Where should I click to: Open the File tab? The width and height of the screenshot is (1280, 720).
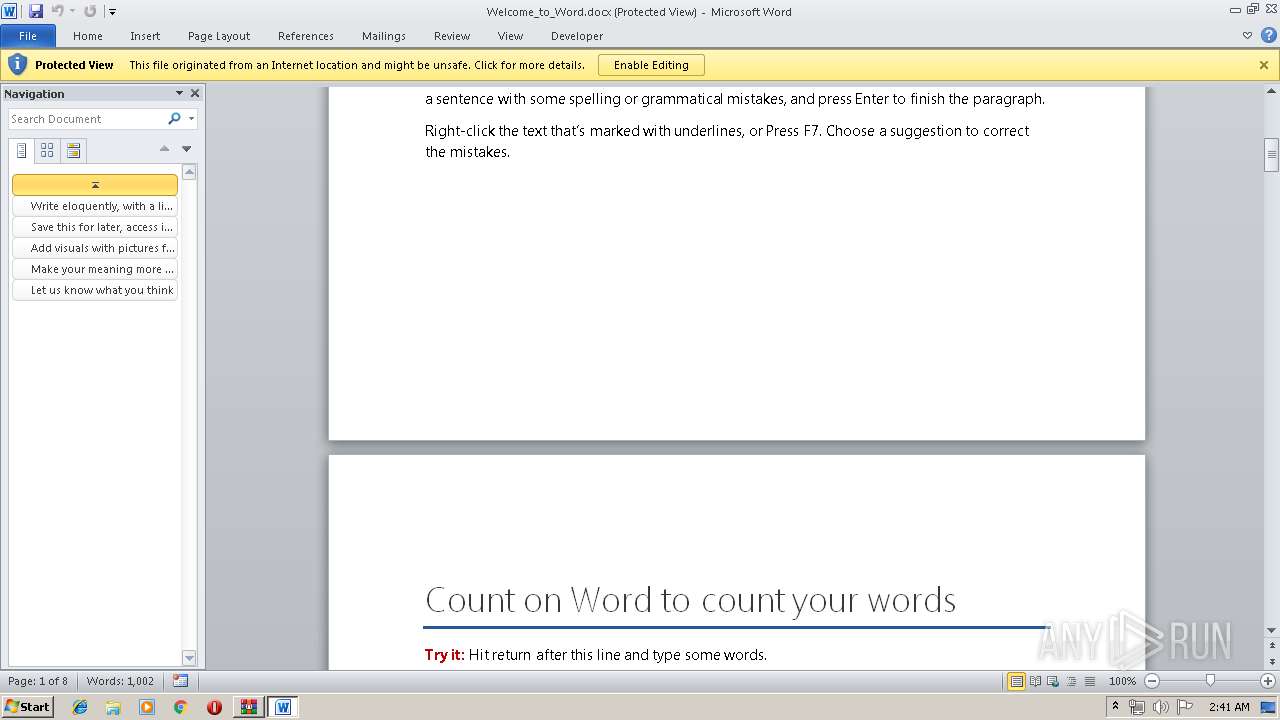tap(28, 36)
